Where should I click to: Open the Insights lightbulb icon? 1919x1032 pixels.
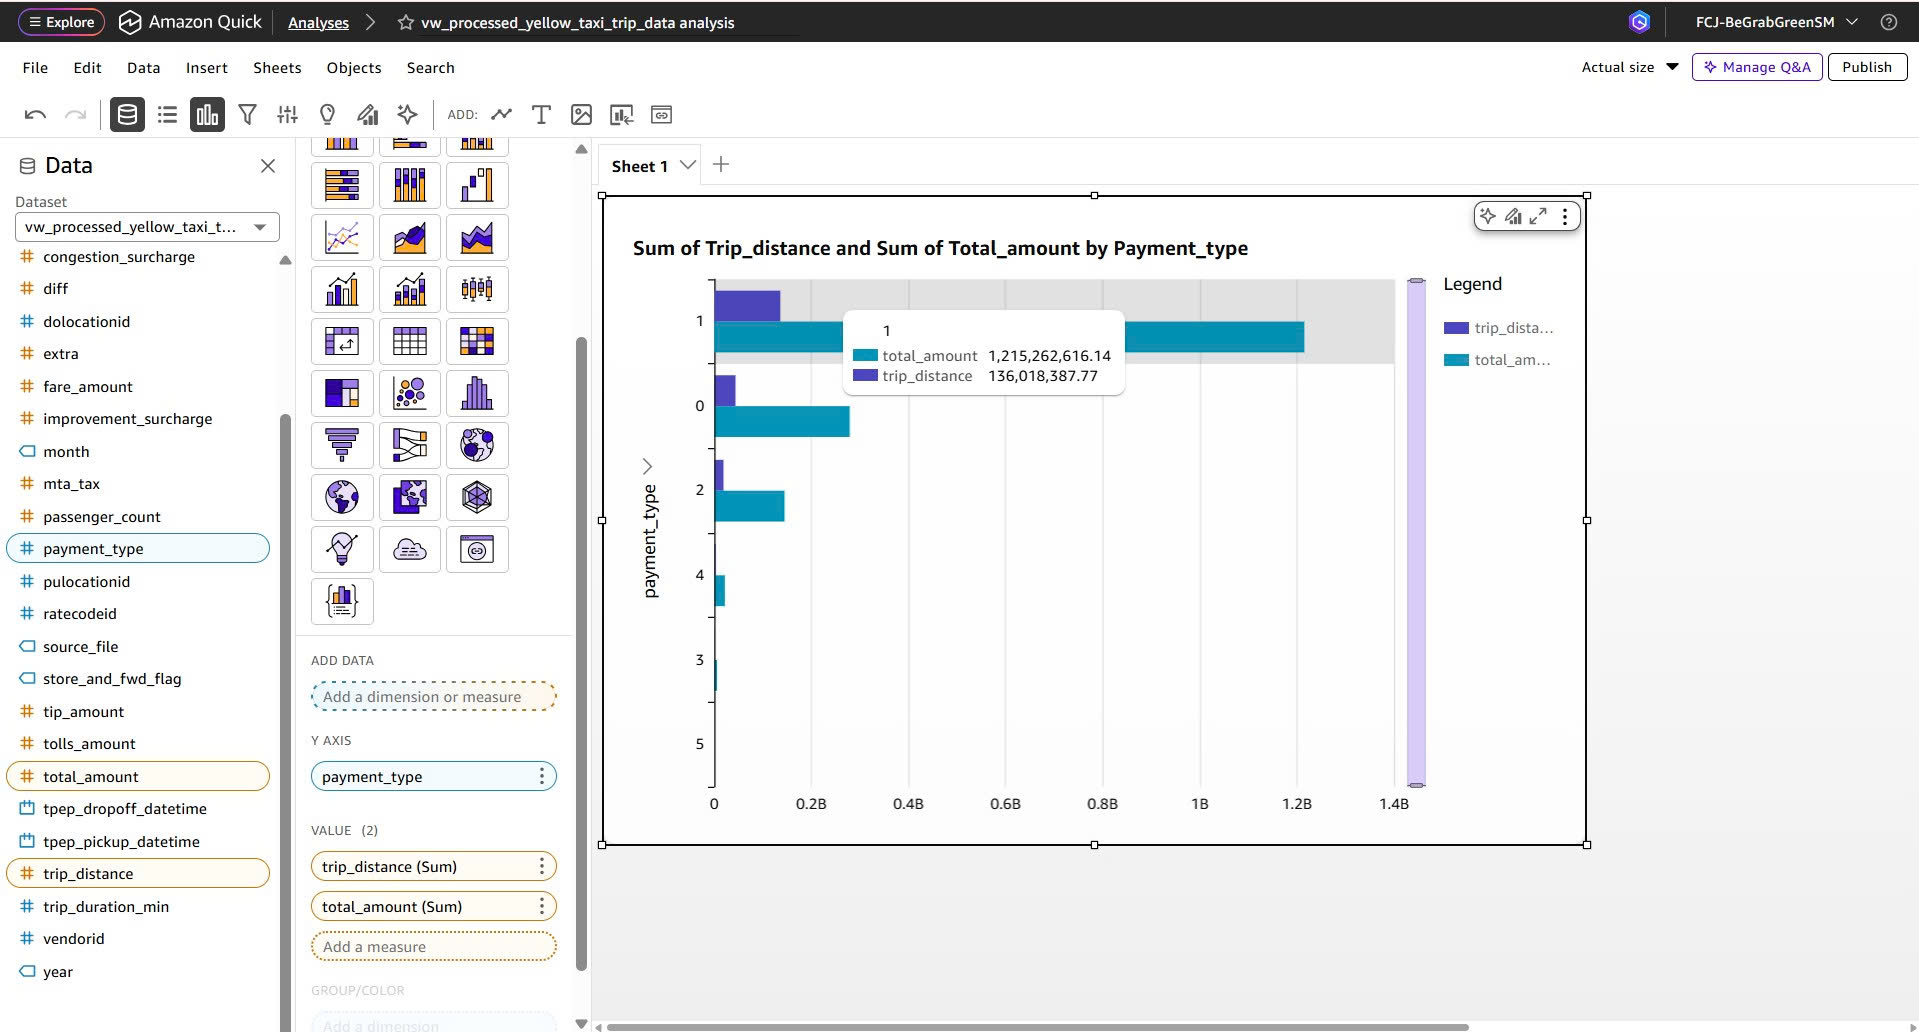327,115
